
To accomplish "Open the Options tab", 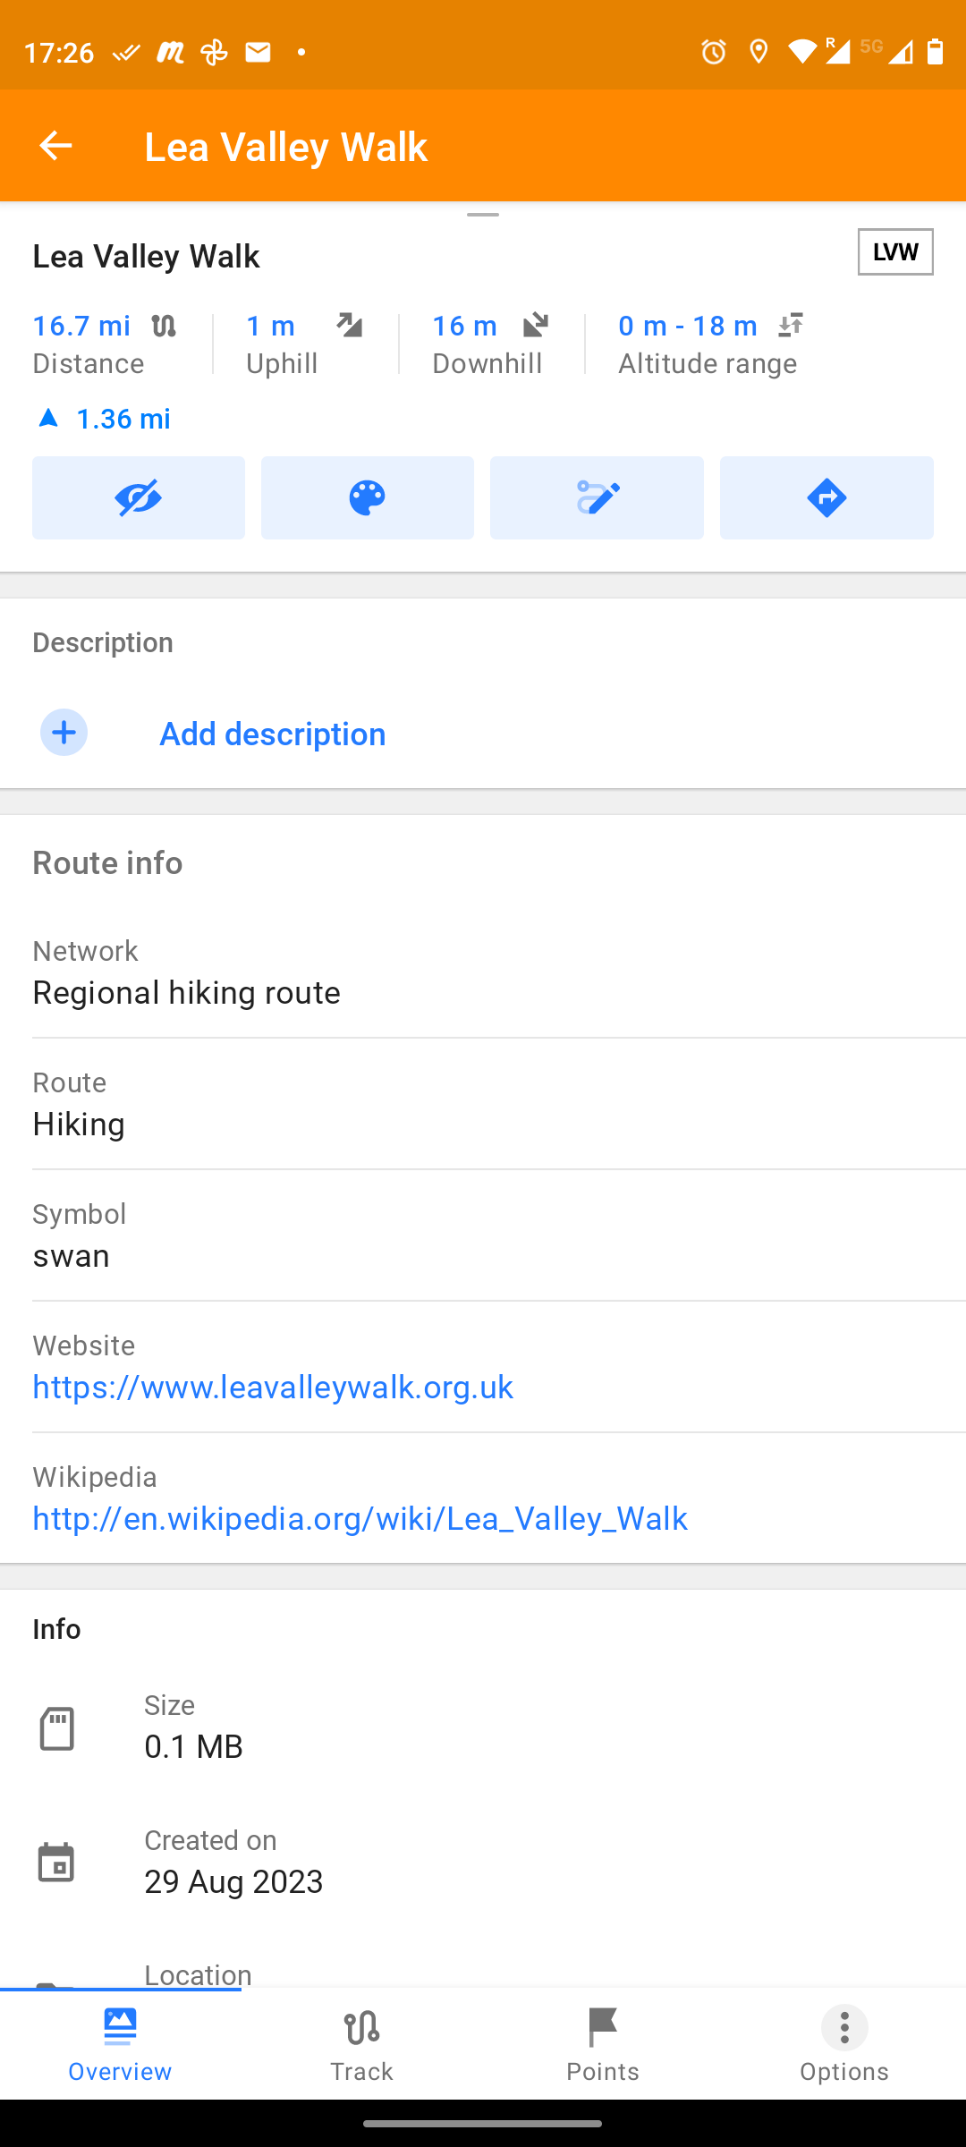I will (x=844, y=2044).
